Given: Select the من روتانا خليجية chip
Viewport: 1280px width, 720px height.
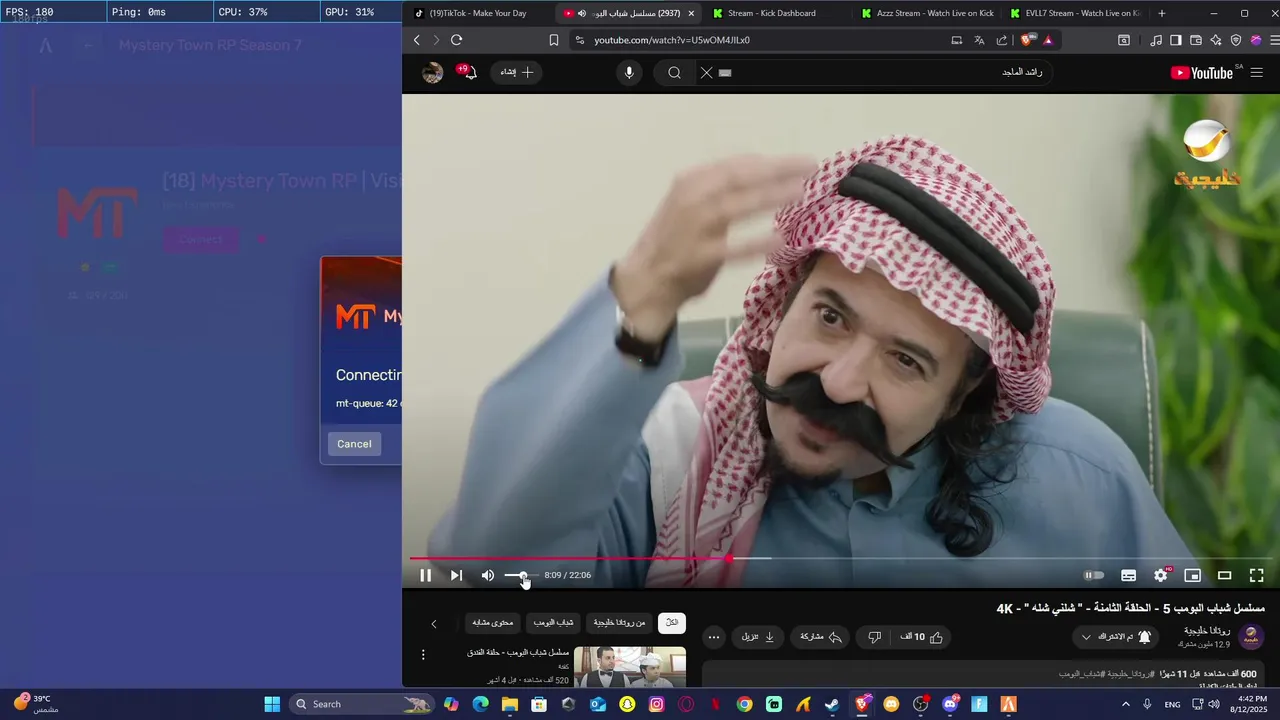Looking at the screenshot, I should click(620, 623).
